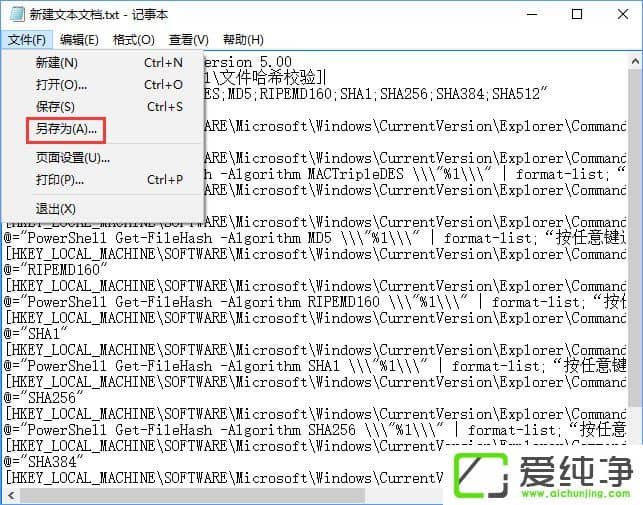Click the line reading @="SHA1"
This screenshot has width=643, height=505.
point(36,334)
